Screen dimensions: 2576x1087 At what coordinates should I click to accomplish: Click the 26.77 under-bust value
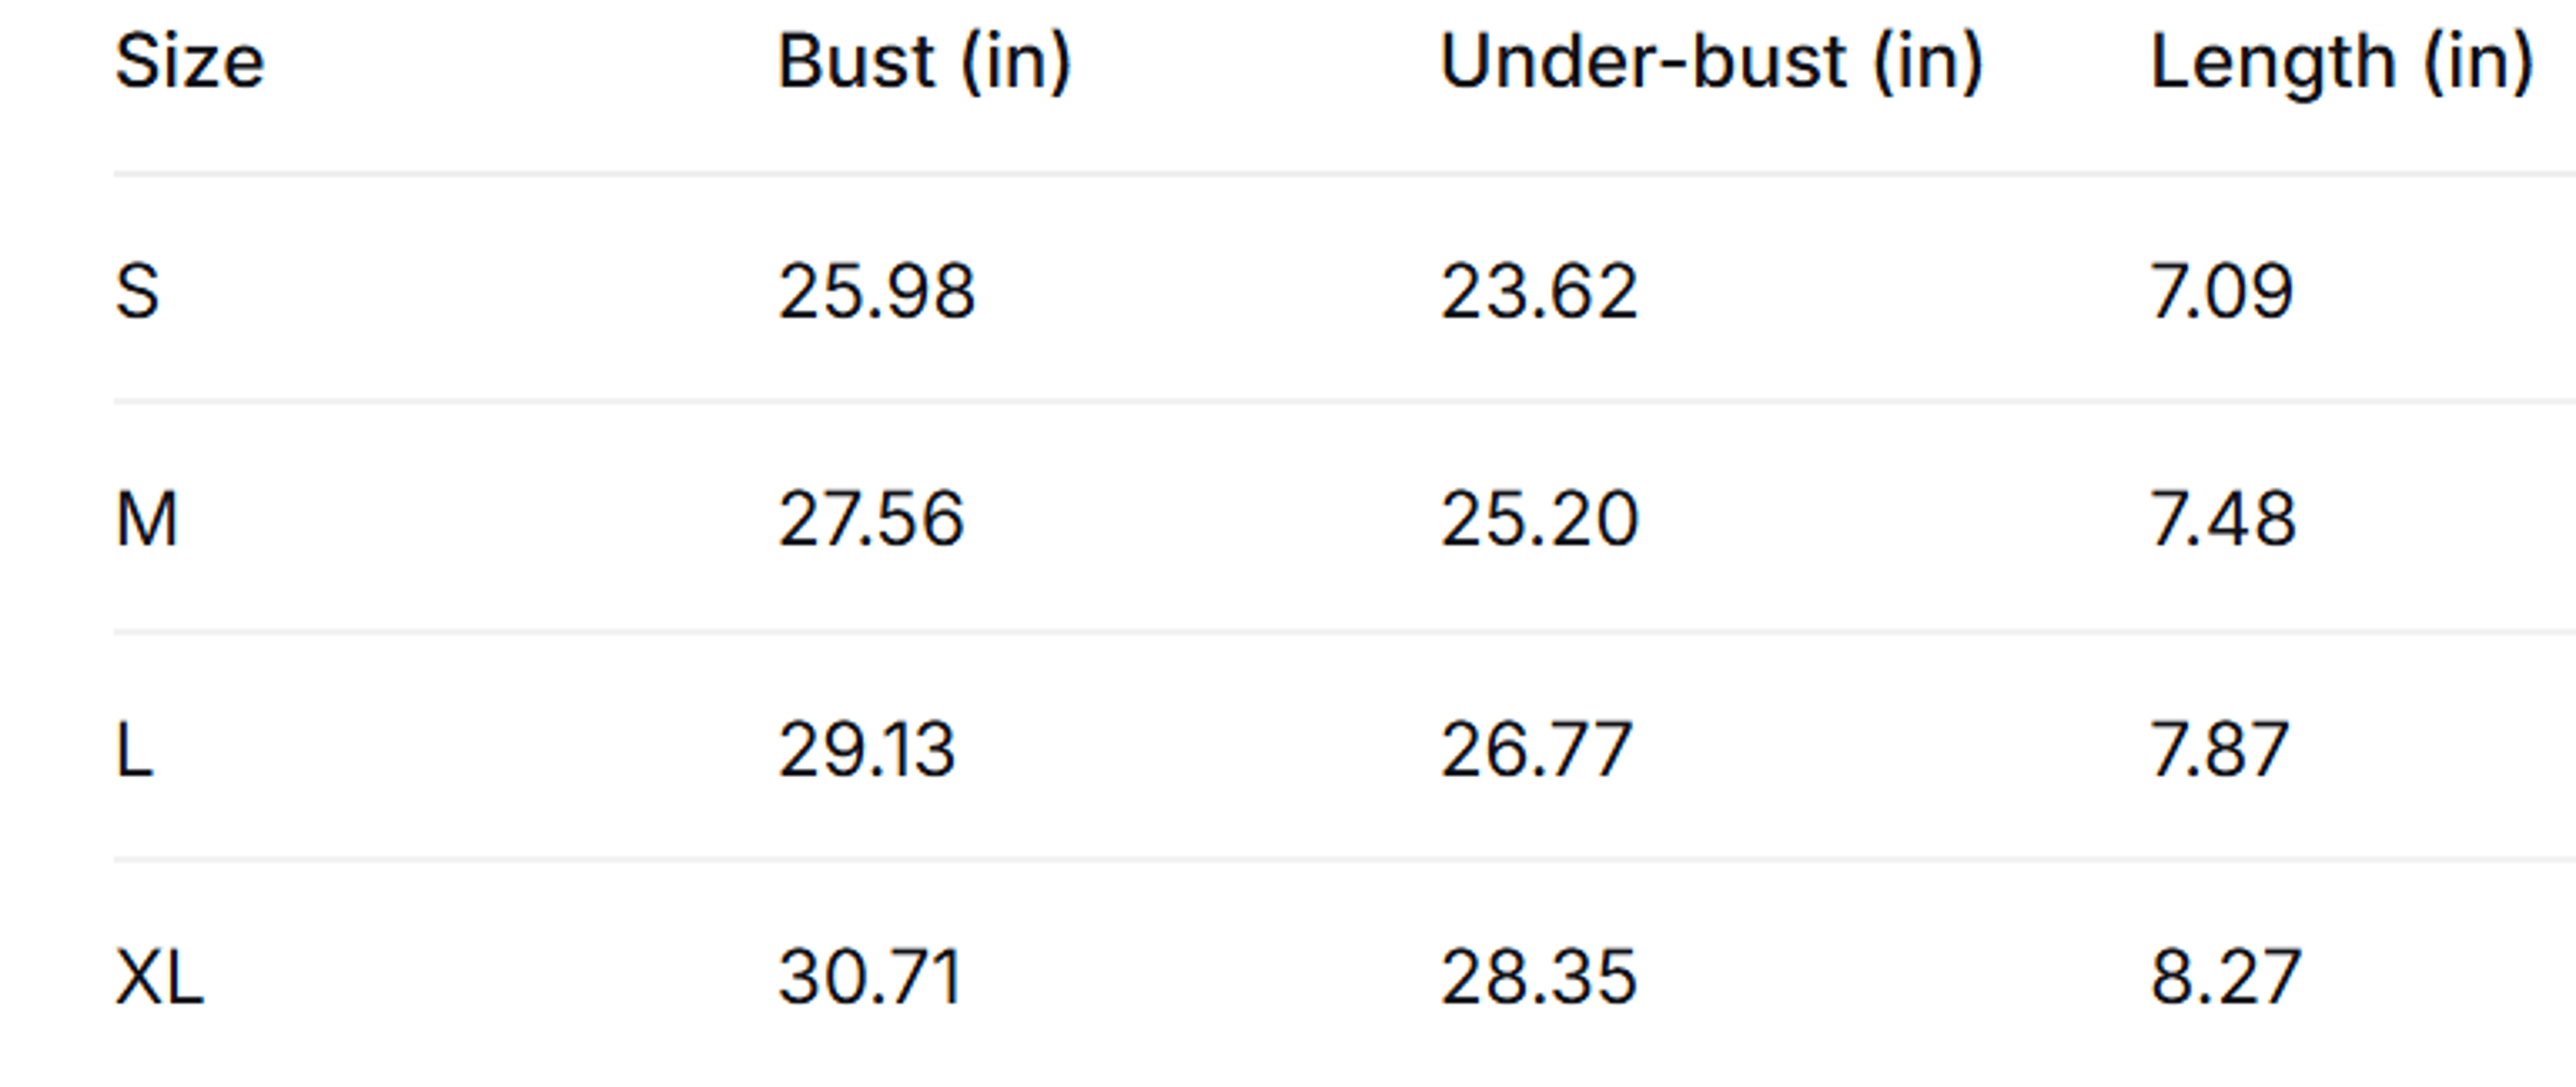[x=1536, y=749]
